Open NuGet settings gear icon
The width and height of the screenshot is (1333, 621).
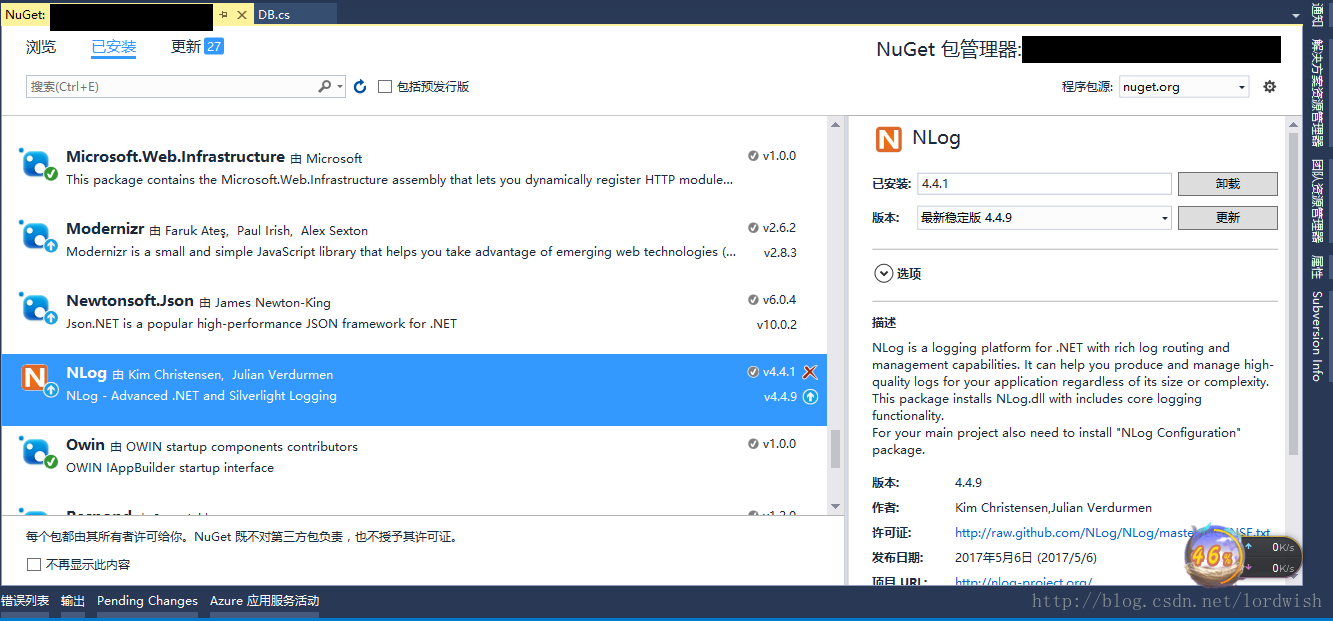[x=1270, y=87]
